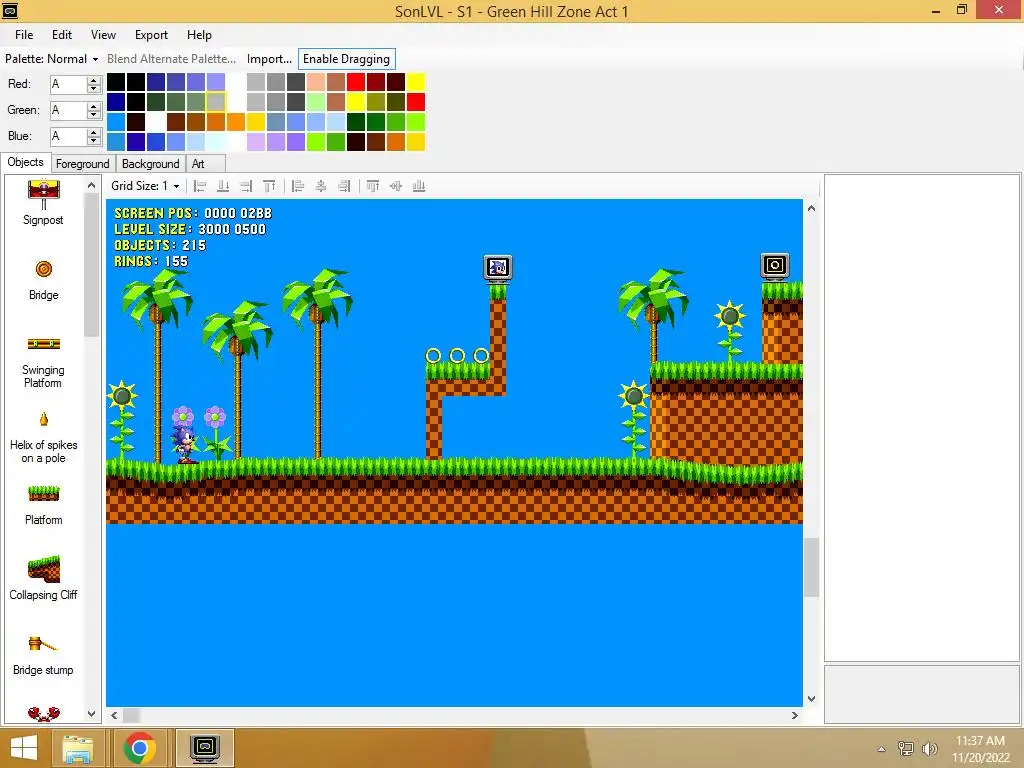Open the File menu

tap(24, 35)
